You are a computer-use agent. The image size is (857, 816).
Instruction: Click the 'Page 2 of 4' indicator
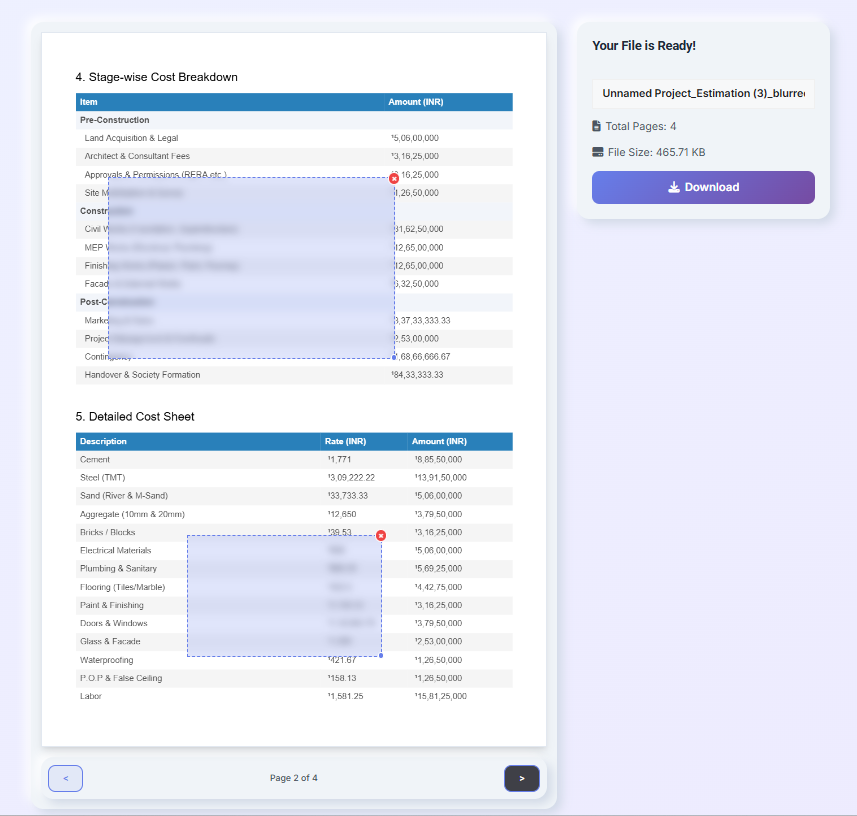pyautogui.click(x=294, y=778)
